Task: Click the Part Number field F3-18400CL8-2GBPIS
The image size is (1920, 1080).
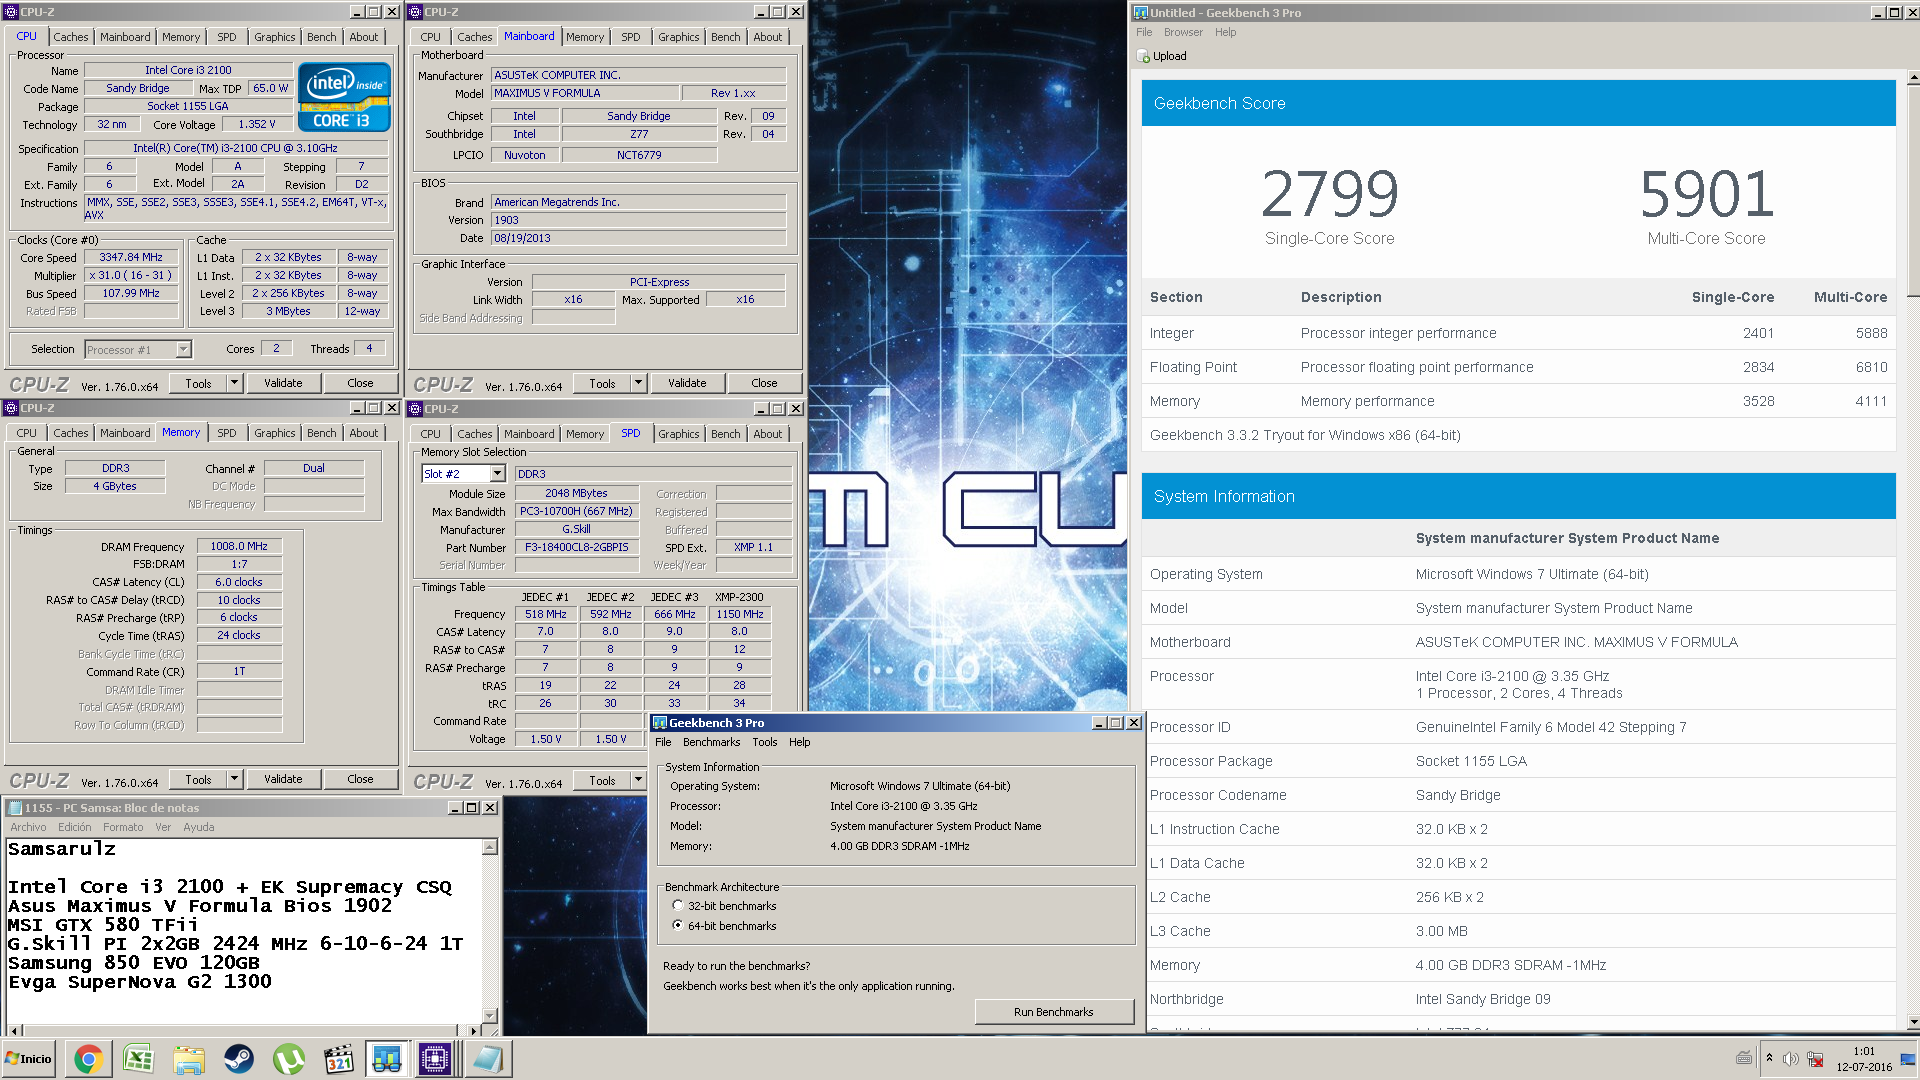Action: 576,547
